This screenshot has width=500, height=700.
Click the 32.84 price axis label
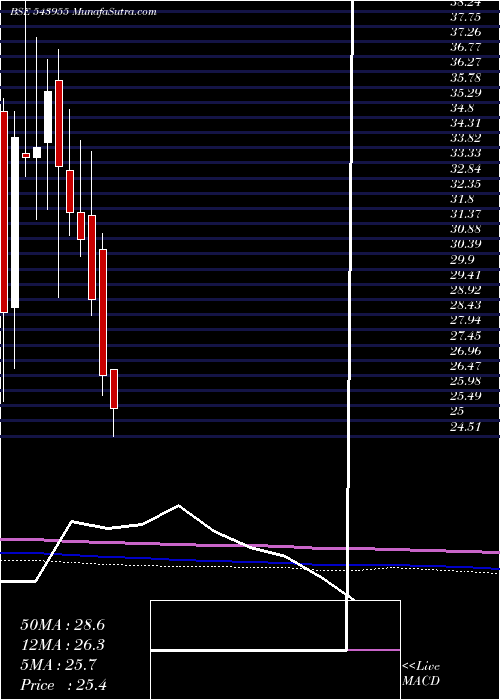(x=465, y=169)
